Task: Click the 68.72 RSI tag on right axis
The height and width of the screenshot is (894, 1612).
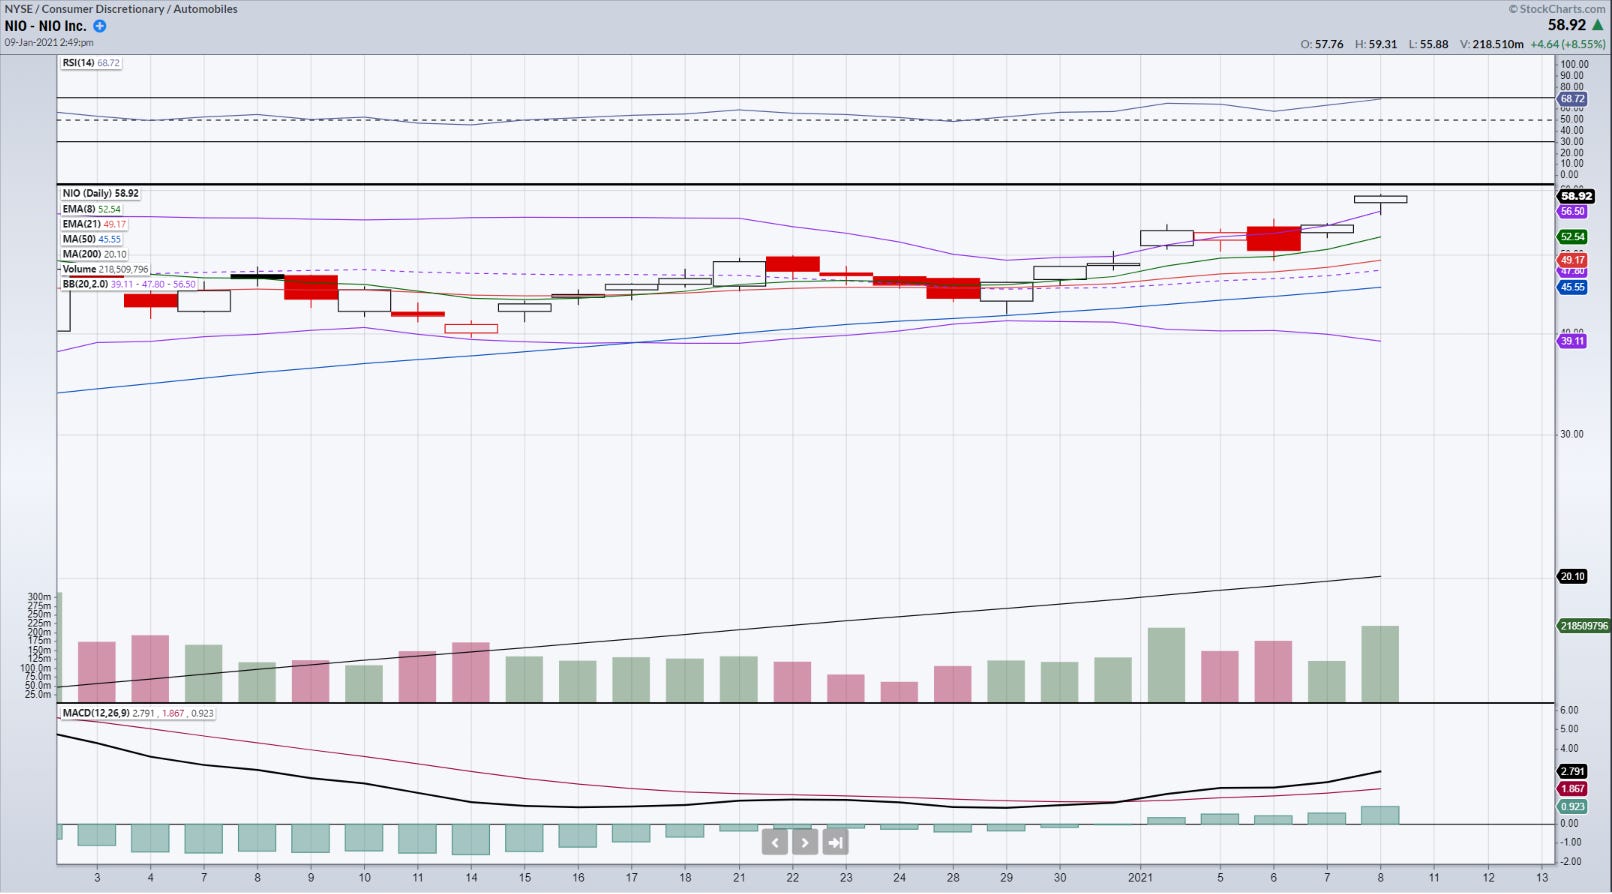Action: (1572, 99)
